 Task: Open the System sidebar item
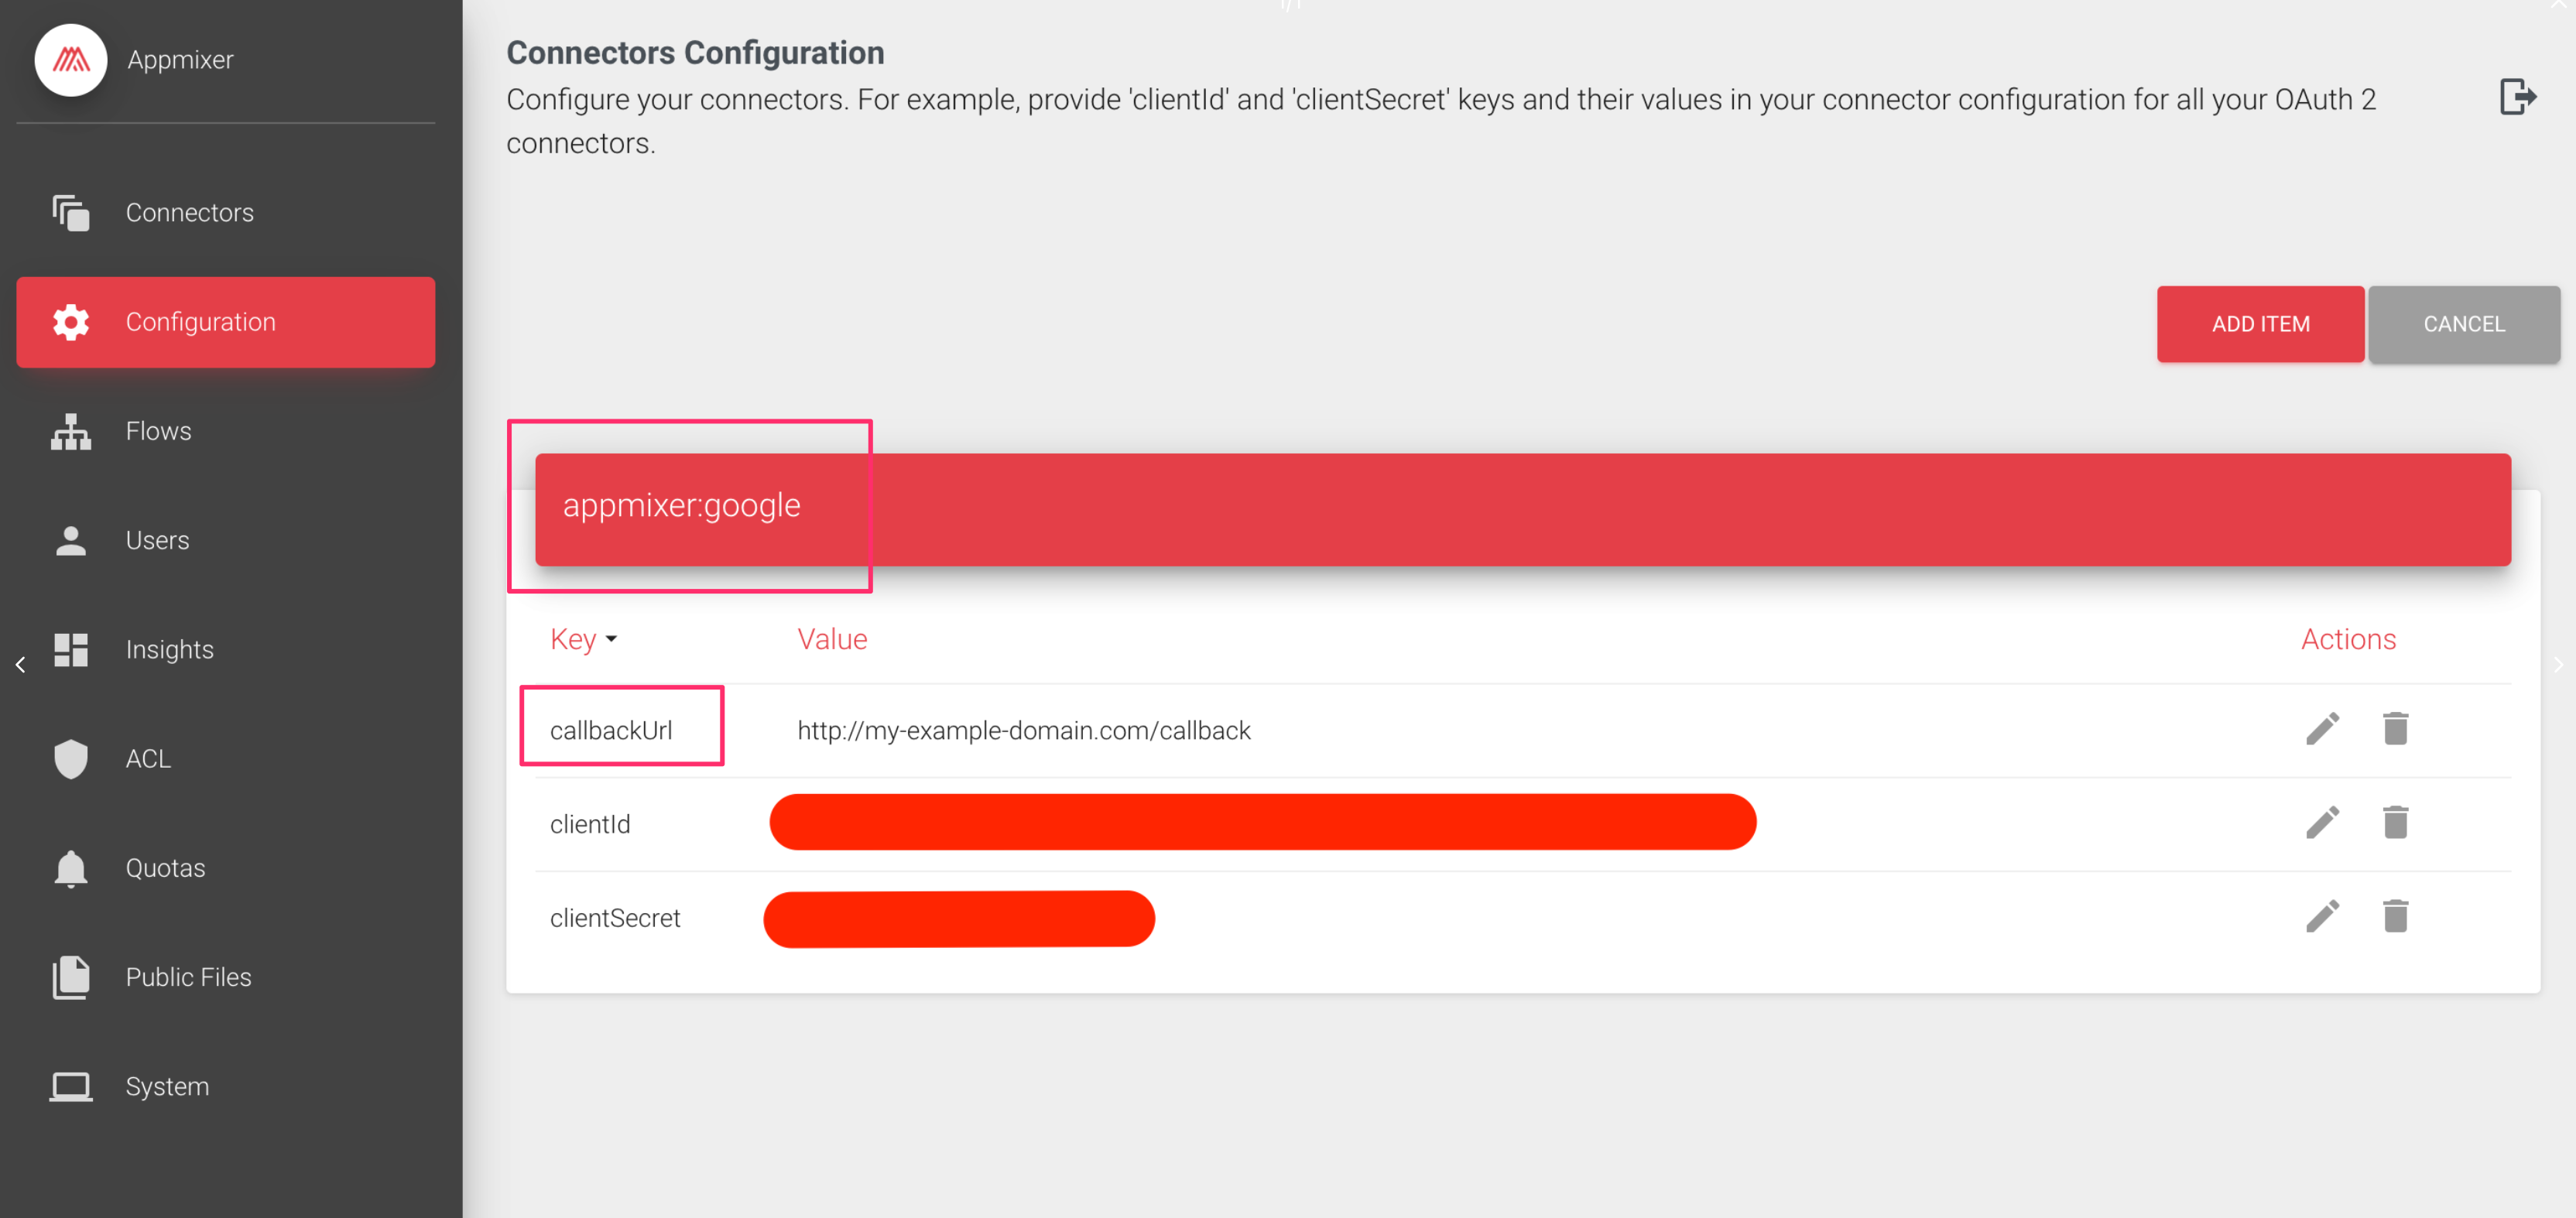(167, 1087)
